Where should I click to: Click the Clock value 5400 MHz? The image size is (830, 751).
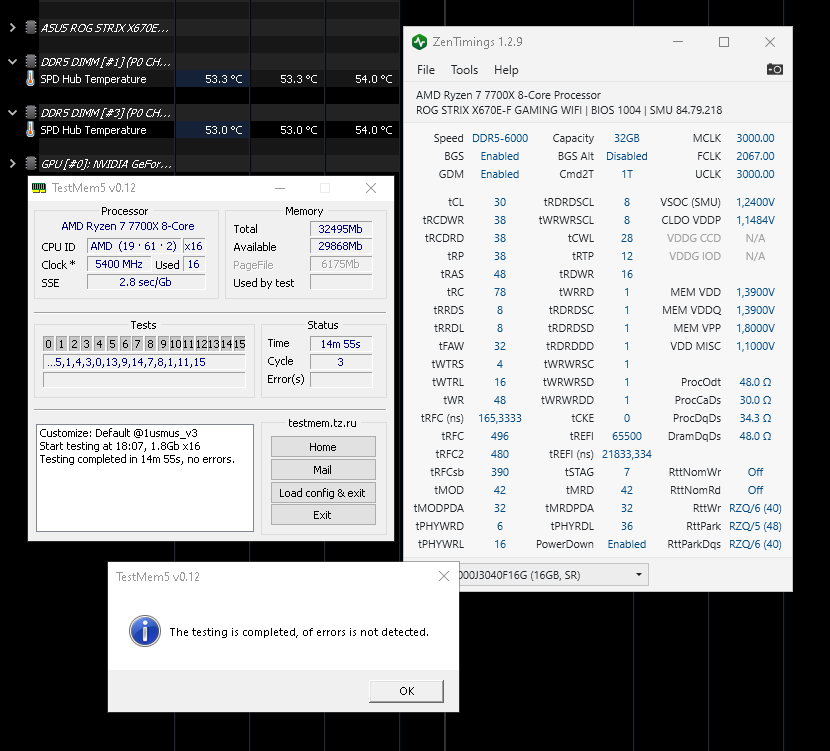[x=119, y=264]
